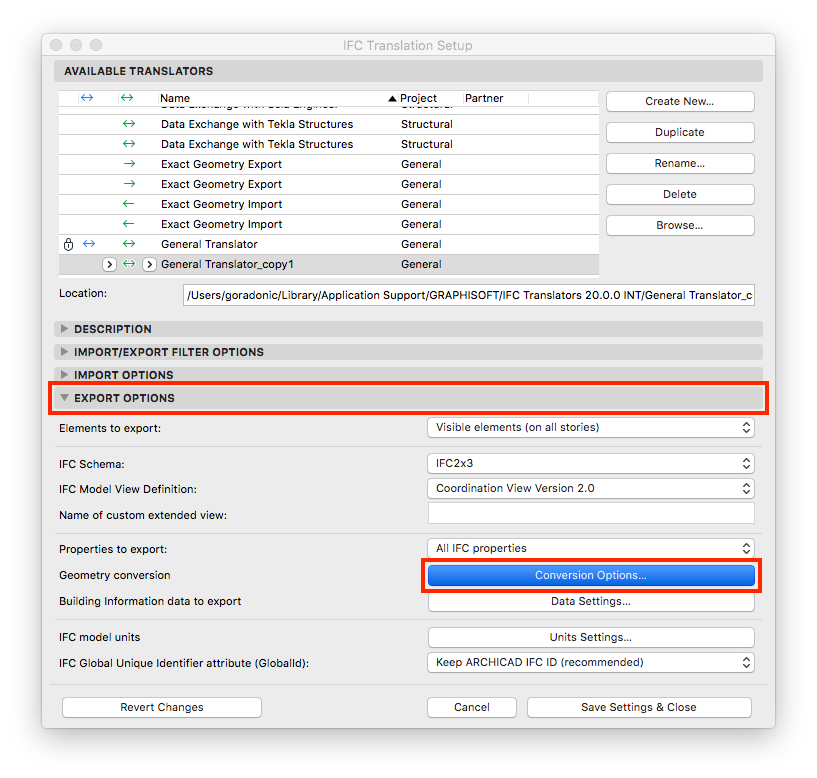817x778 pixels.
Task: Collapse the EXPORT OPTIONS section
Action: tap(64, 398)
